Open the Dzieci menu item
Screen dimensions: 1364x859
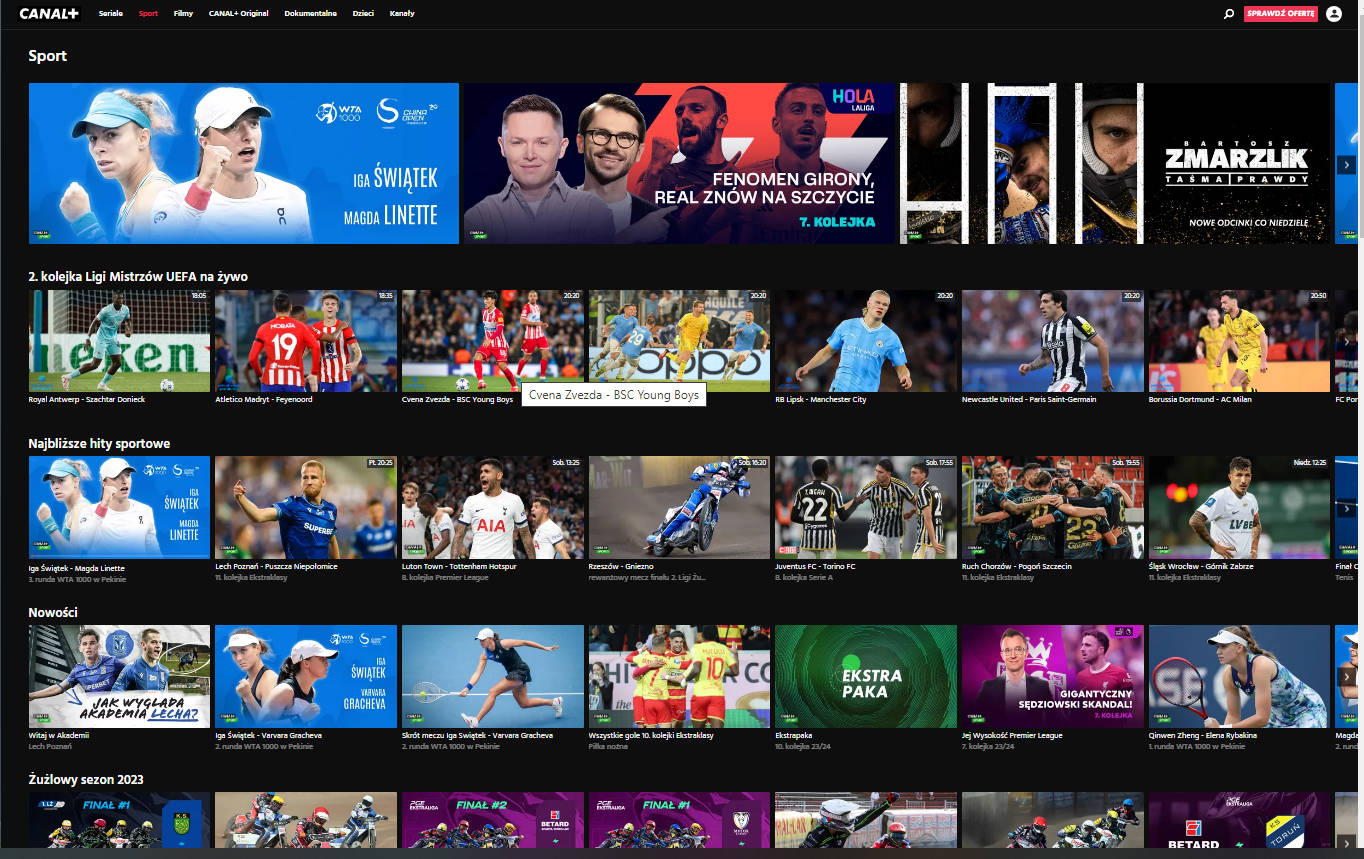[363, 14]
